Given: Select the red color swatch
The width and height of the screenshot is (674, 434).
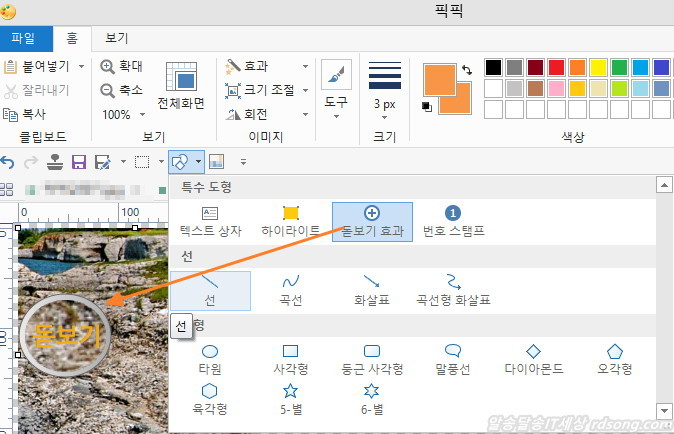Looking at the screenshot, I should tap(556, 67).
